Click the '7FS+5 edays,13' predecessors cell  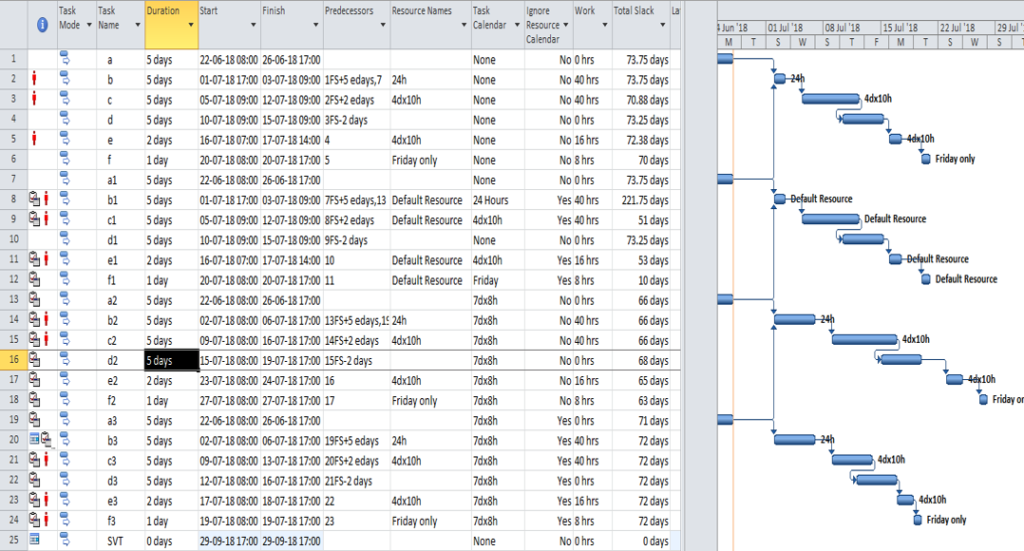(356, 200)
